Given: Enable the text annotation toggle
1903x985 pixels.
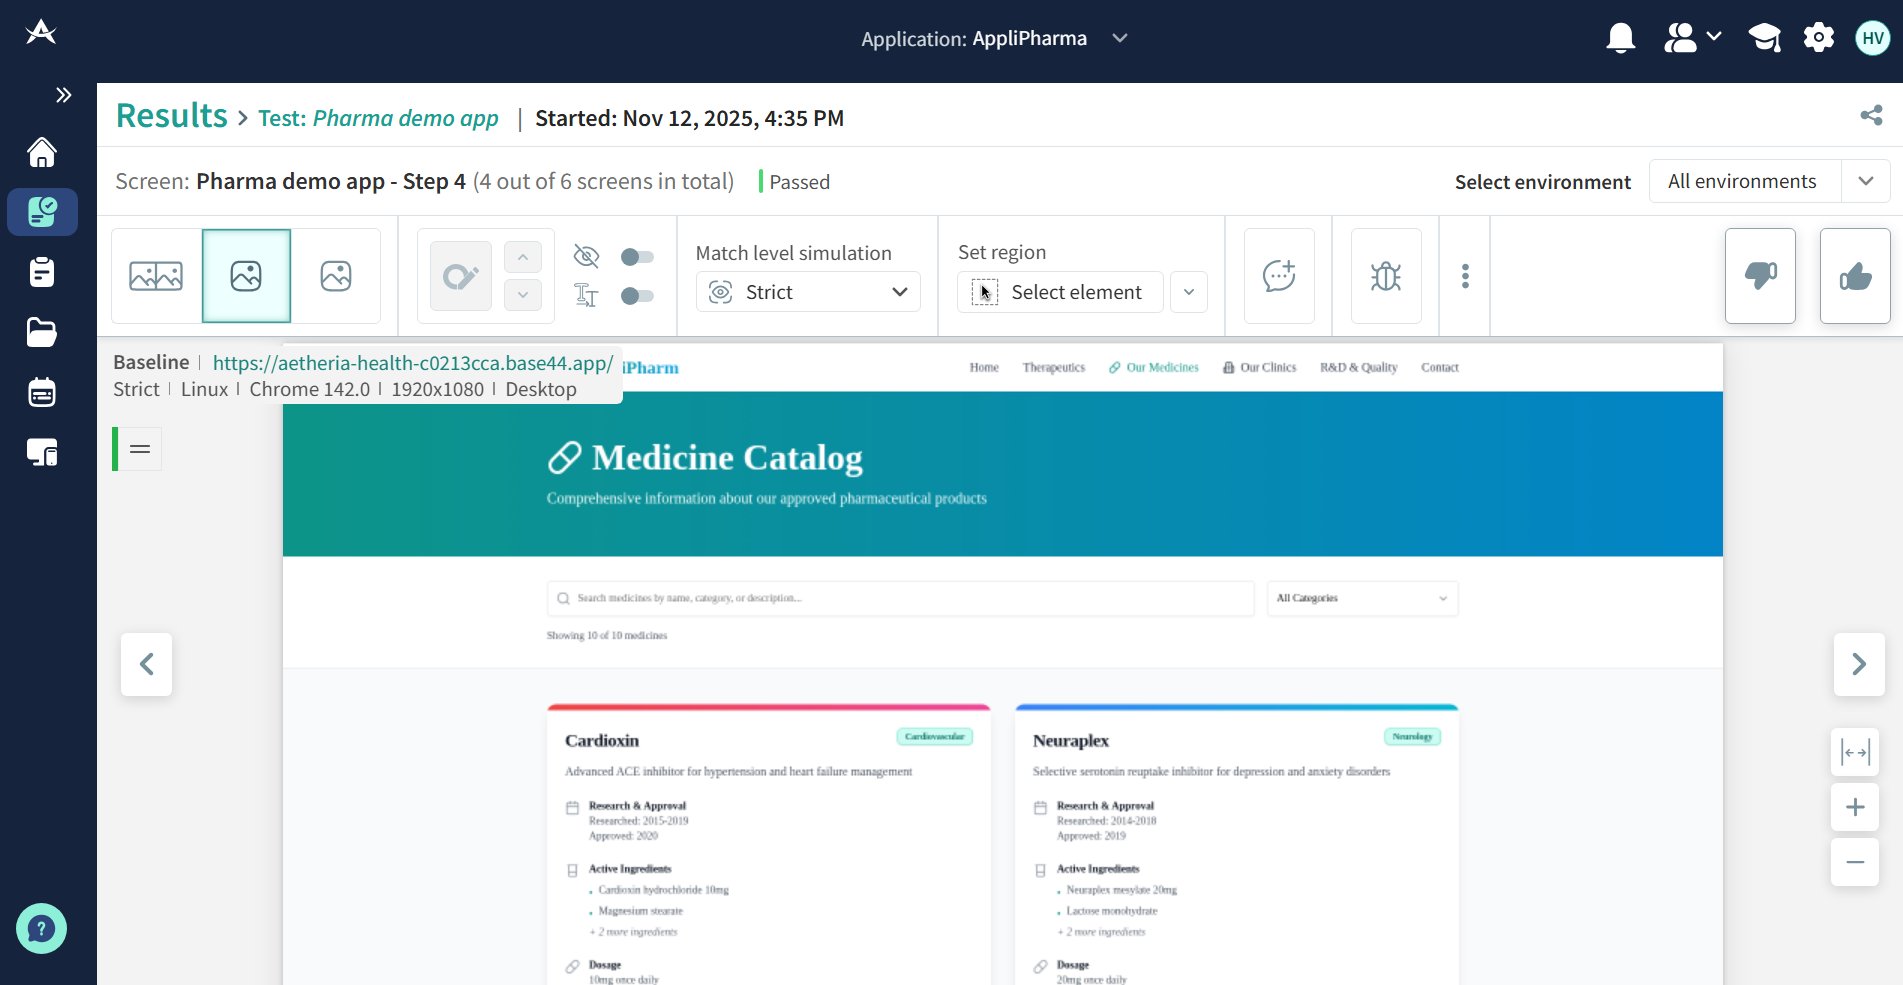Looking at the screenshot, I should [637, 296].
